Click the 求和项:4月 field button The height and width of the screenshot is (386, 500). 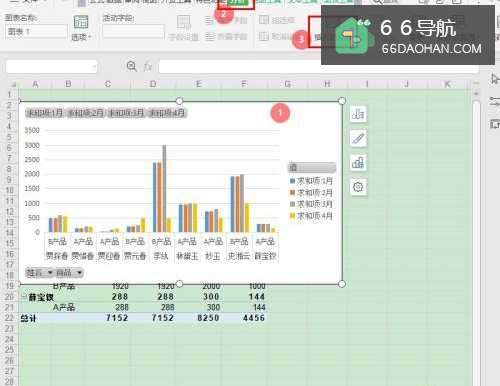click(x=167, y=113)
